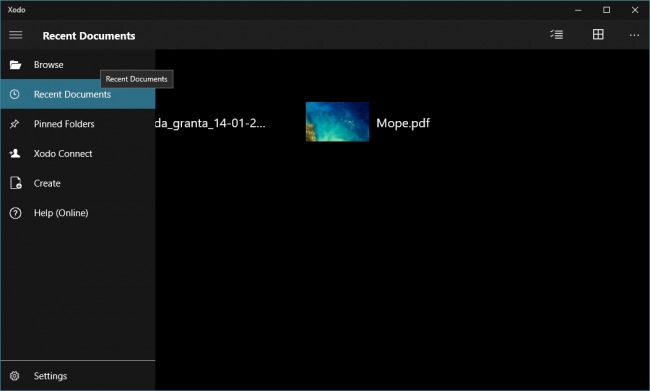The image size is (650, 391).
Task: Click the Xodo Connect person icon
Action: point(15,153)
